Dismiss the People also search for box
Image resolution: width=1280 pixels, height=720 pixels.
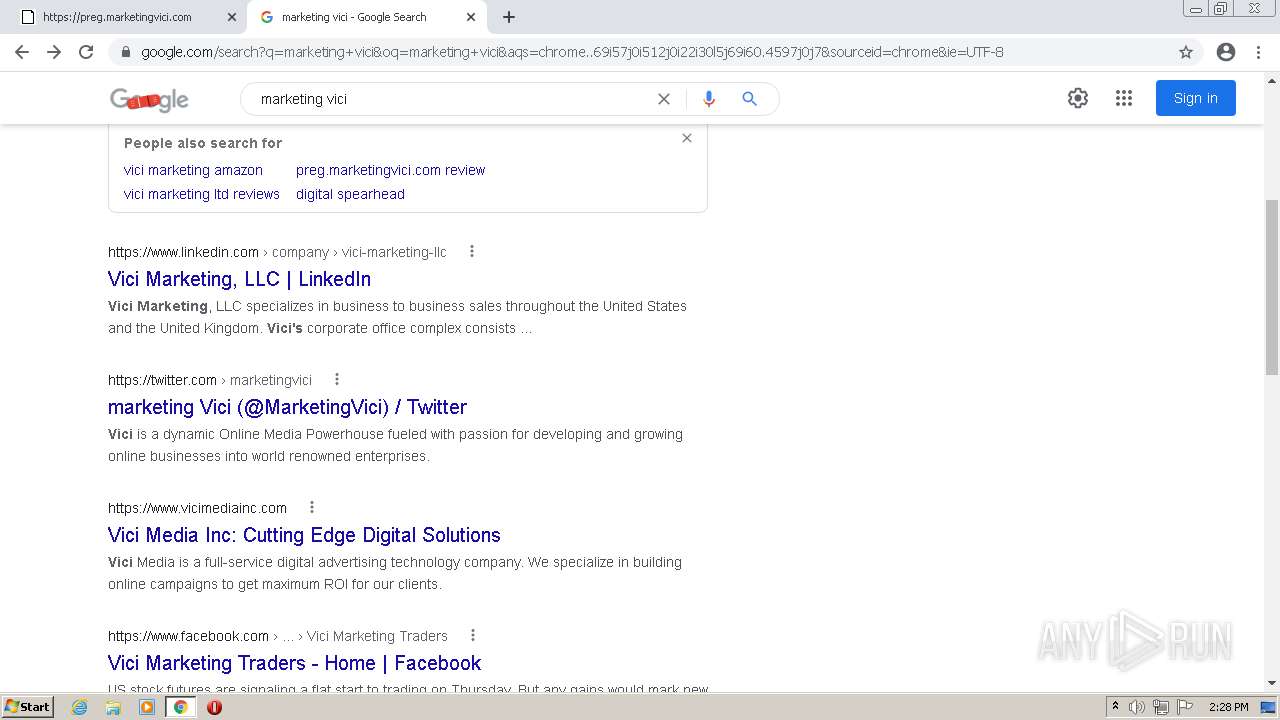(x=687, y=138)
